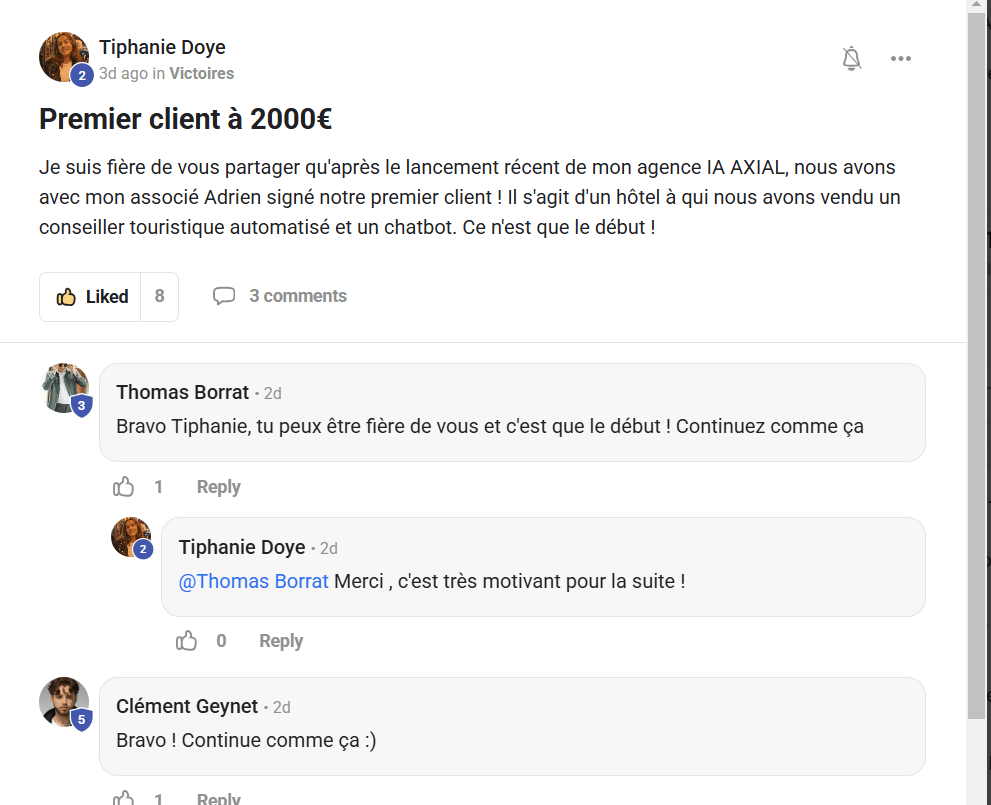991x805 pixels.
Task: Like Thomas Borrat's comment with thumbs-up
Action: (124, 487)
